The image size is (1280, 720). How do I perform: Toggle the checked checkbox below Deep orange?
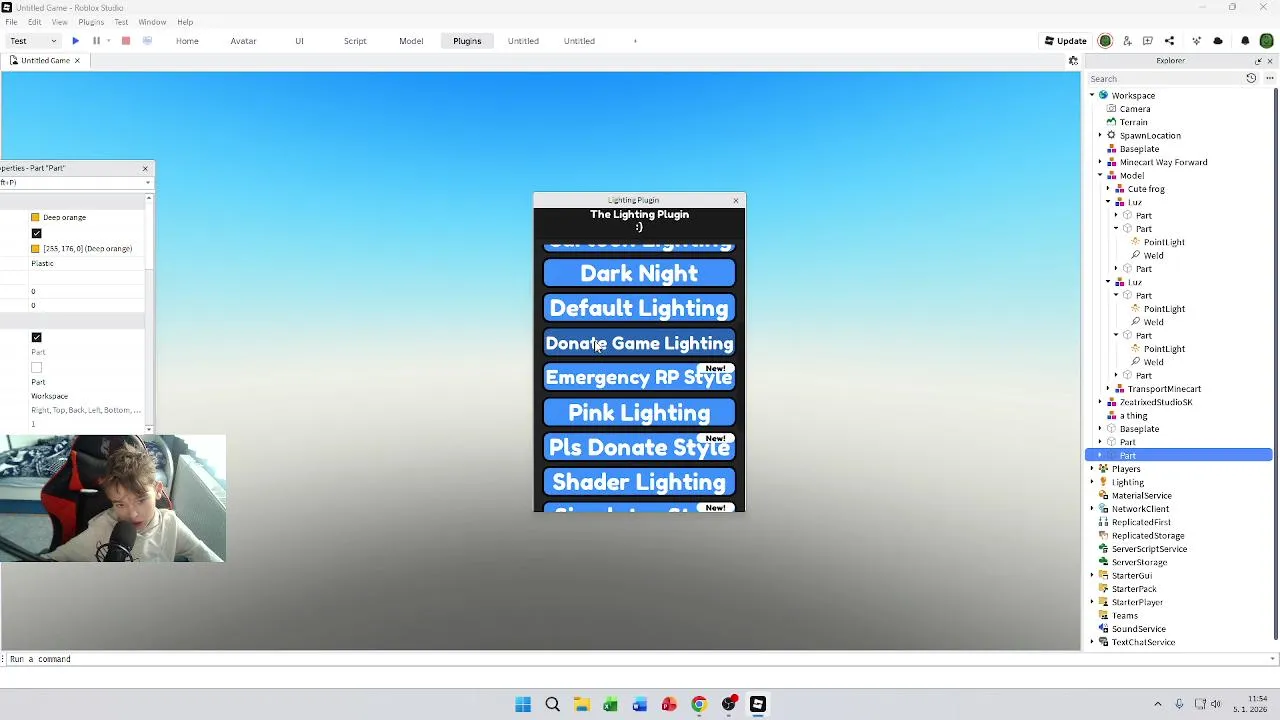(x=36, y=233)
